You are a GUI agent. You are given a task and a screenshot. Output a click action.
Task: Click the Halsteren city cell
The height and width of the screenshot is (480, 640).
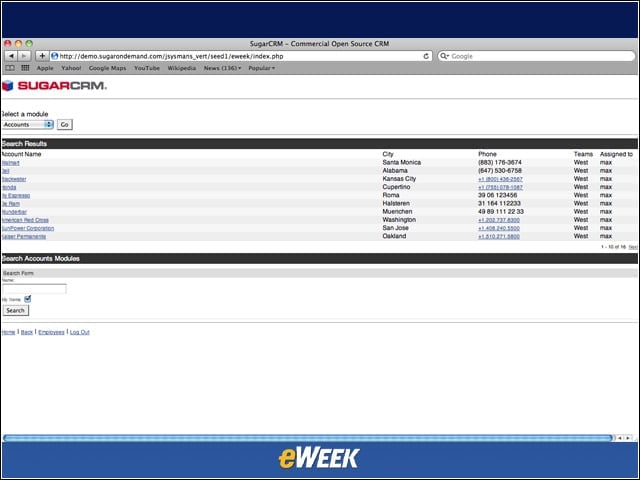click(x=396, y=203)
